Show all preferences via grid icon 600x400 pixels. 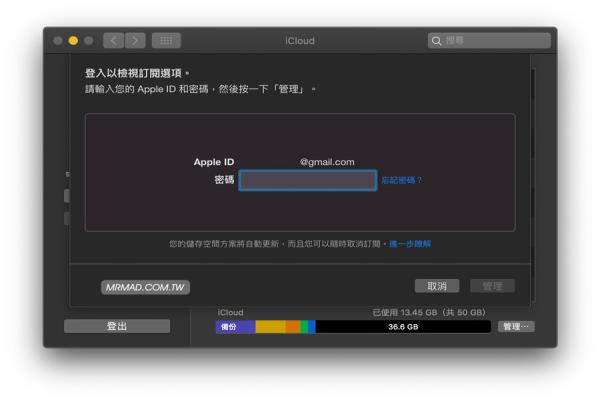[x=166, y=41]
